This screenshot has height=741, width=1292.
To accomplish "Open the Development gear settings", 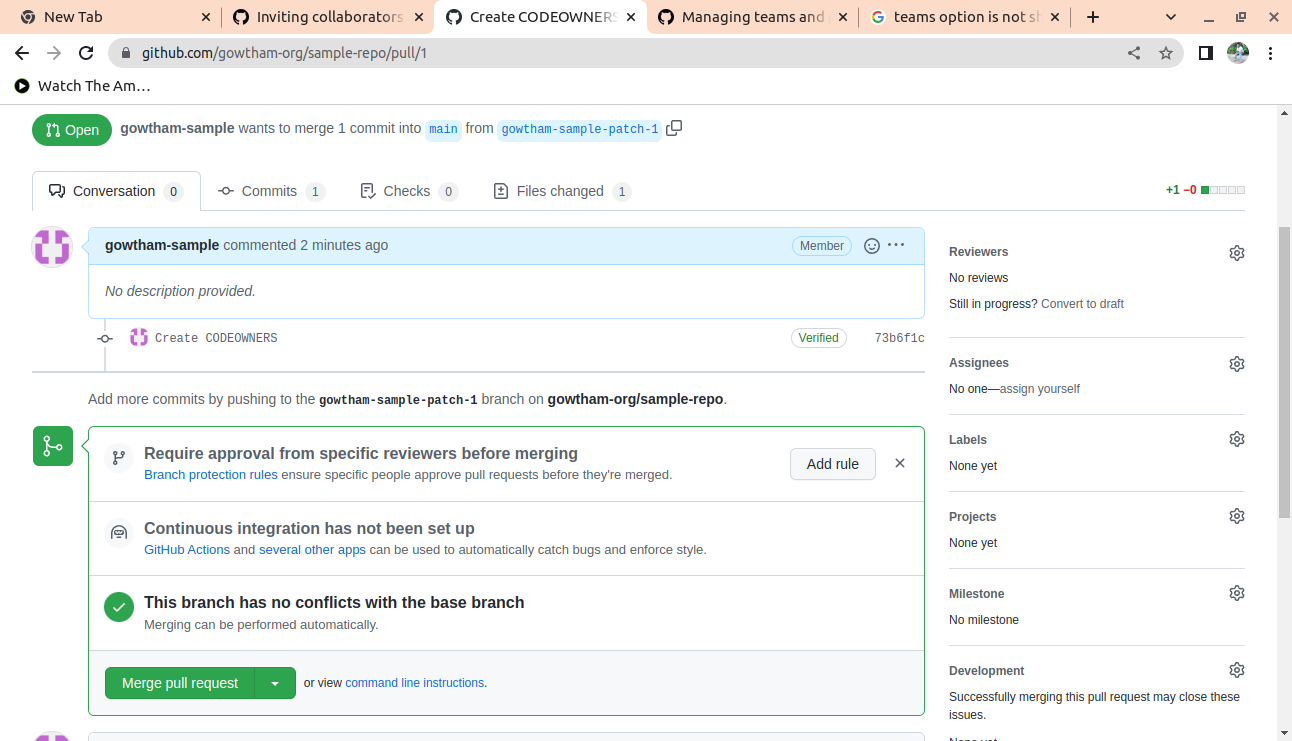I will point(1236,671).
